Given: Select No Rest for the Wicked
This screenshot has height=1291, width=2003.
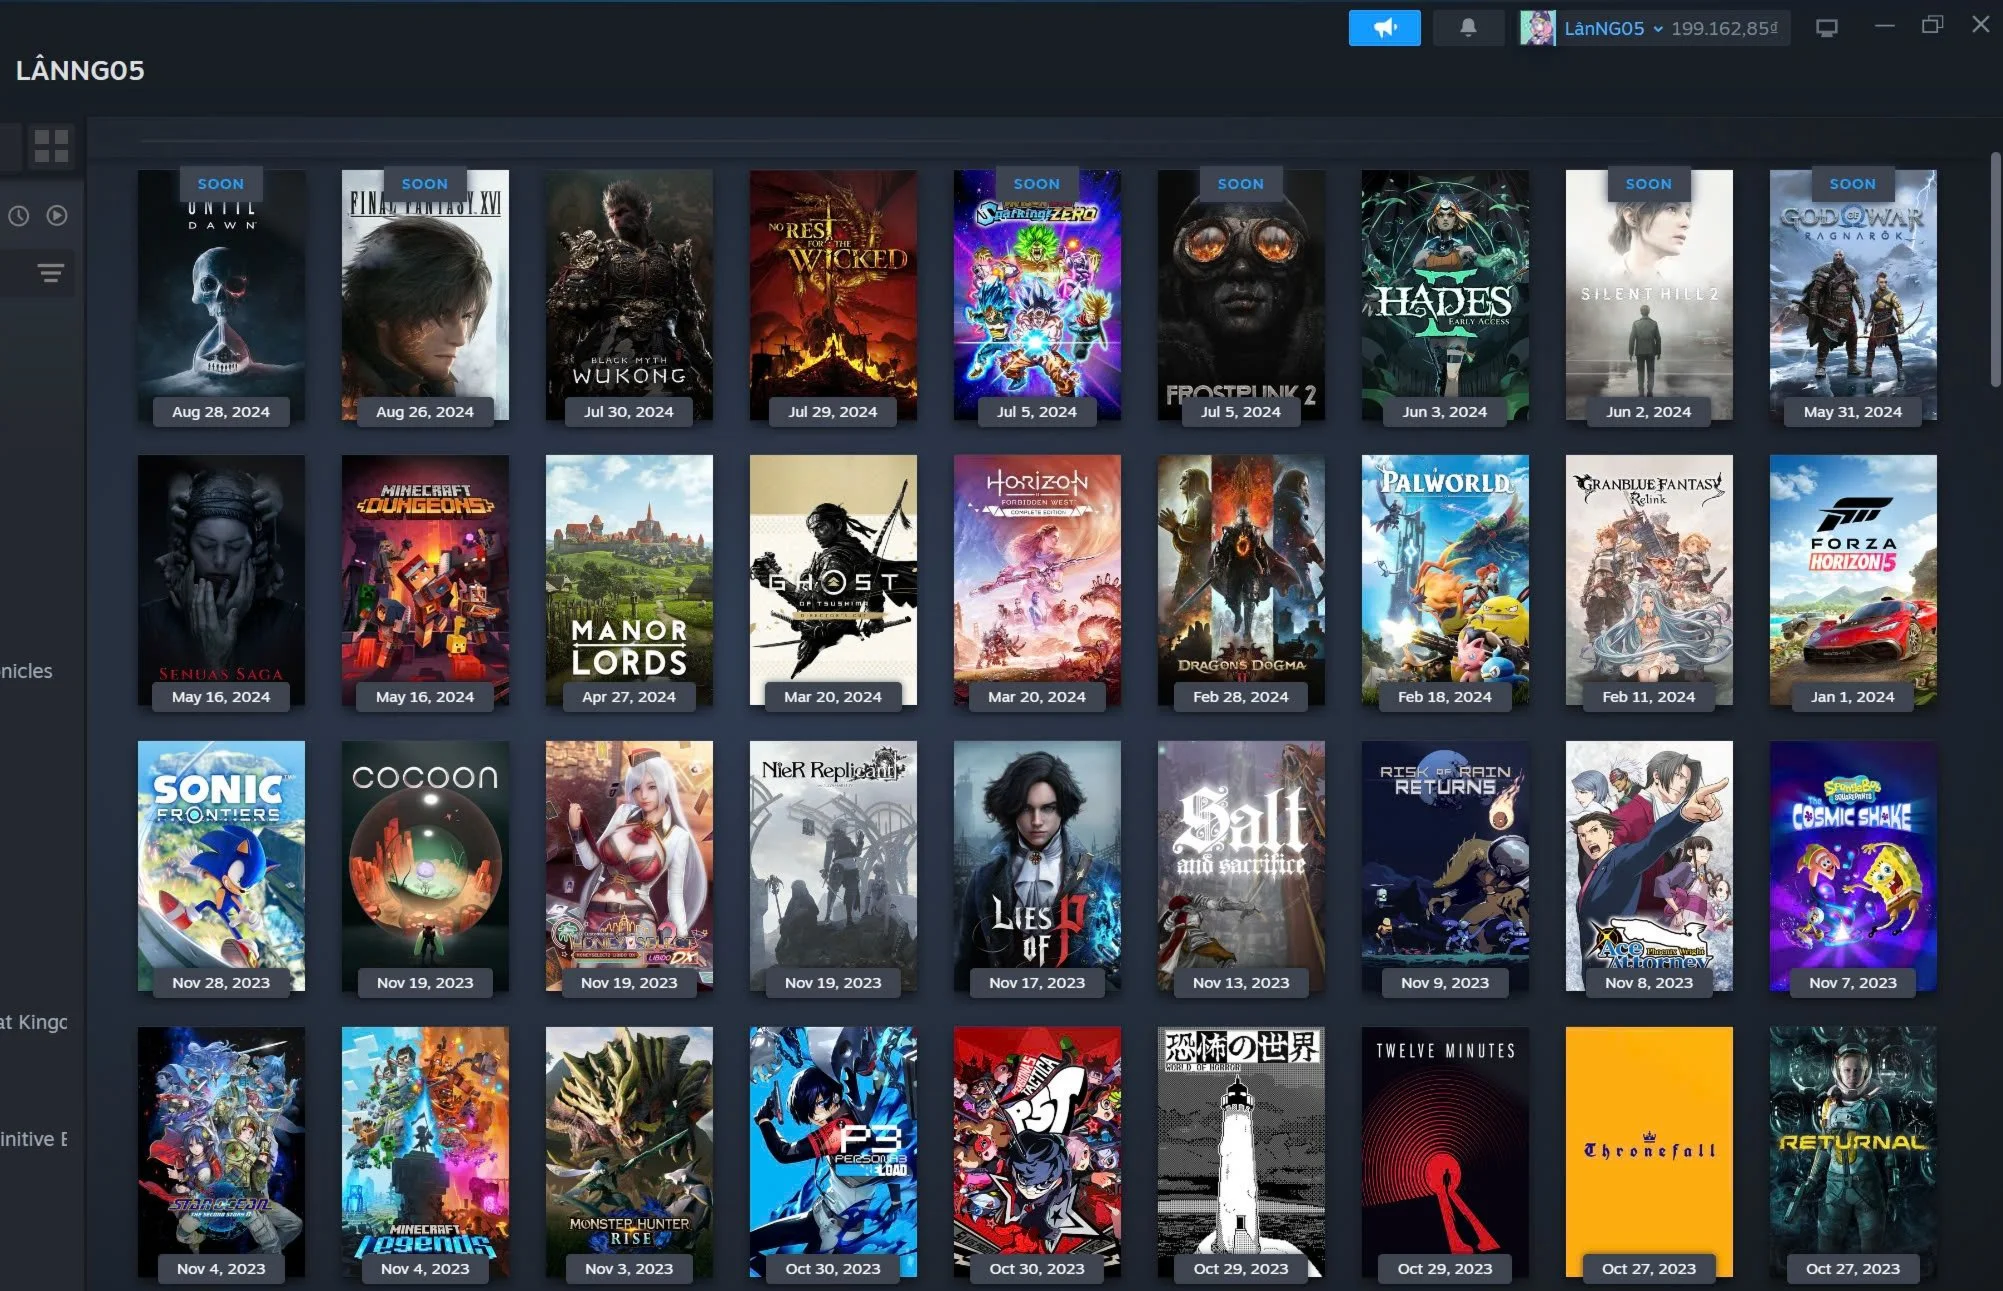Looking at the screenshot, I should point(833,295).
